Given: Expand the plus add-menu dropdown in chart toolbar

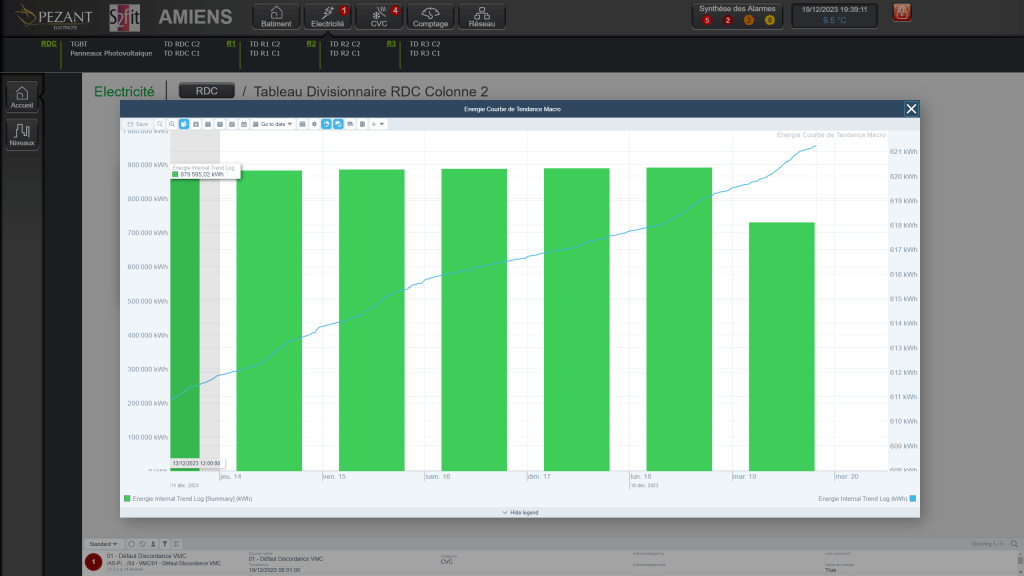Looking at the screenshot, I should 378,124.
